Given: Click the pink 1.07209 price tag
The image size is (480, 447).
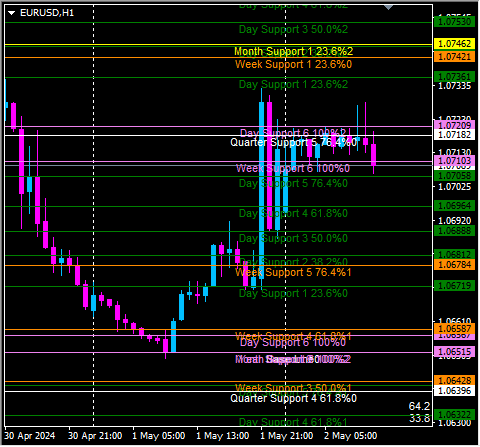Looking at the screenshot, I should pyautogui.click(x=454, y=126).
